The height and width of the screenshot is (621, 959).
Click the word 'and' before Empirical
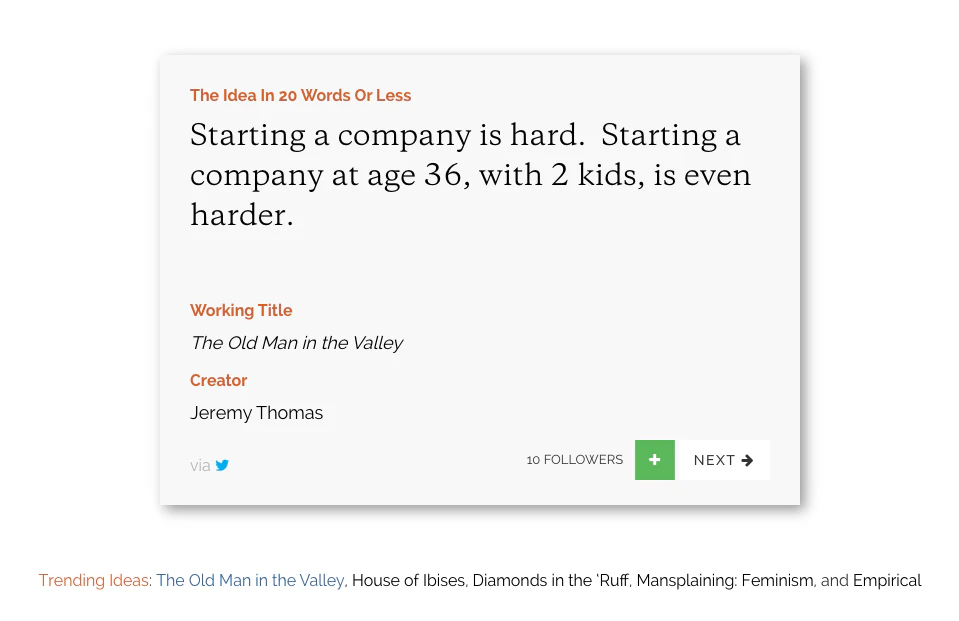834,580
